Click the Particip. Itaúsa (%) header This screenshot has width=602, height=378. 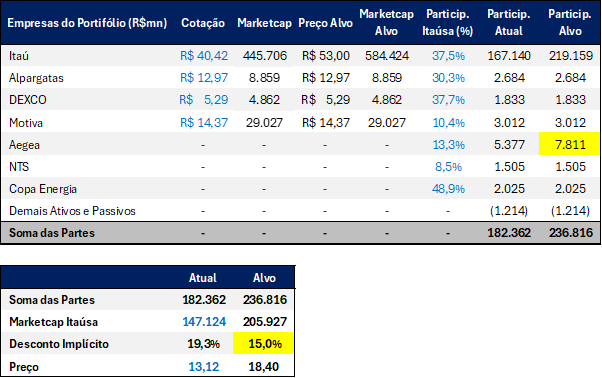tap(448, 23)
